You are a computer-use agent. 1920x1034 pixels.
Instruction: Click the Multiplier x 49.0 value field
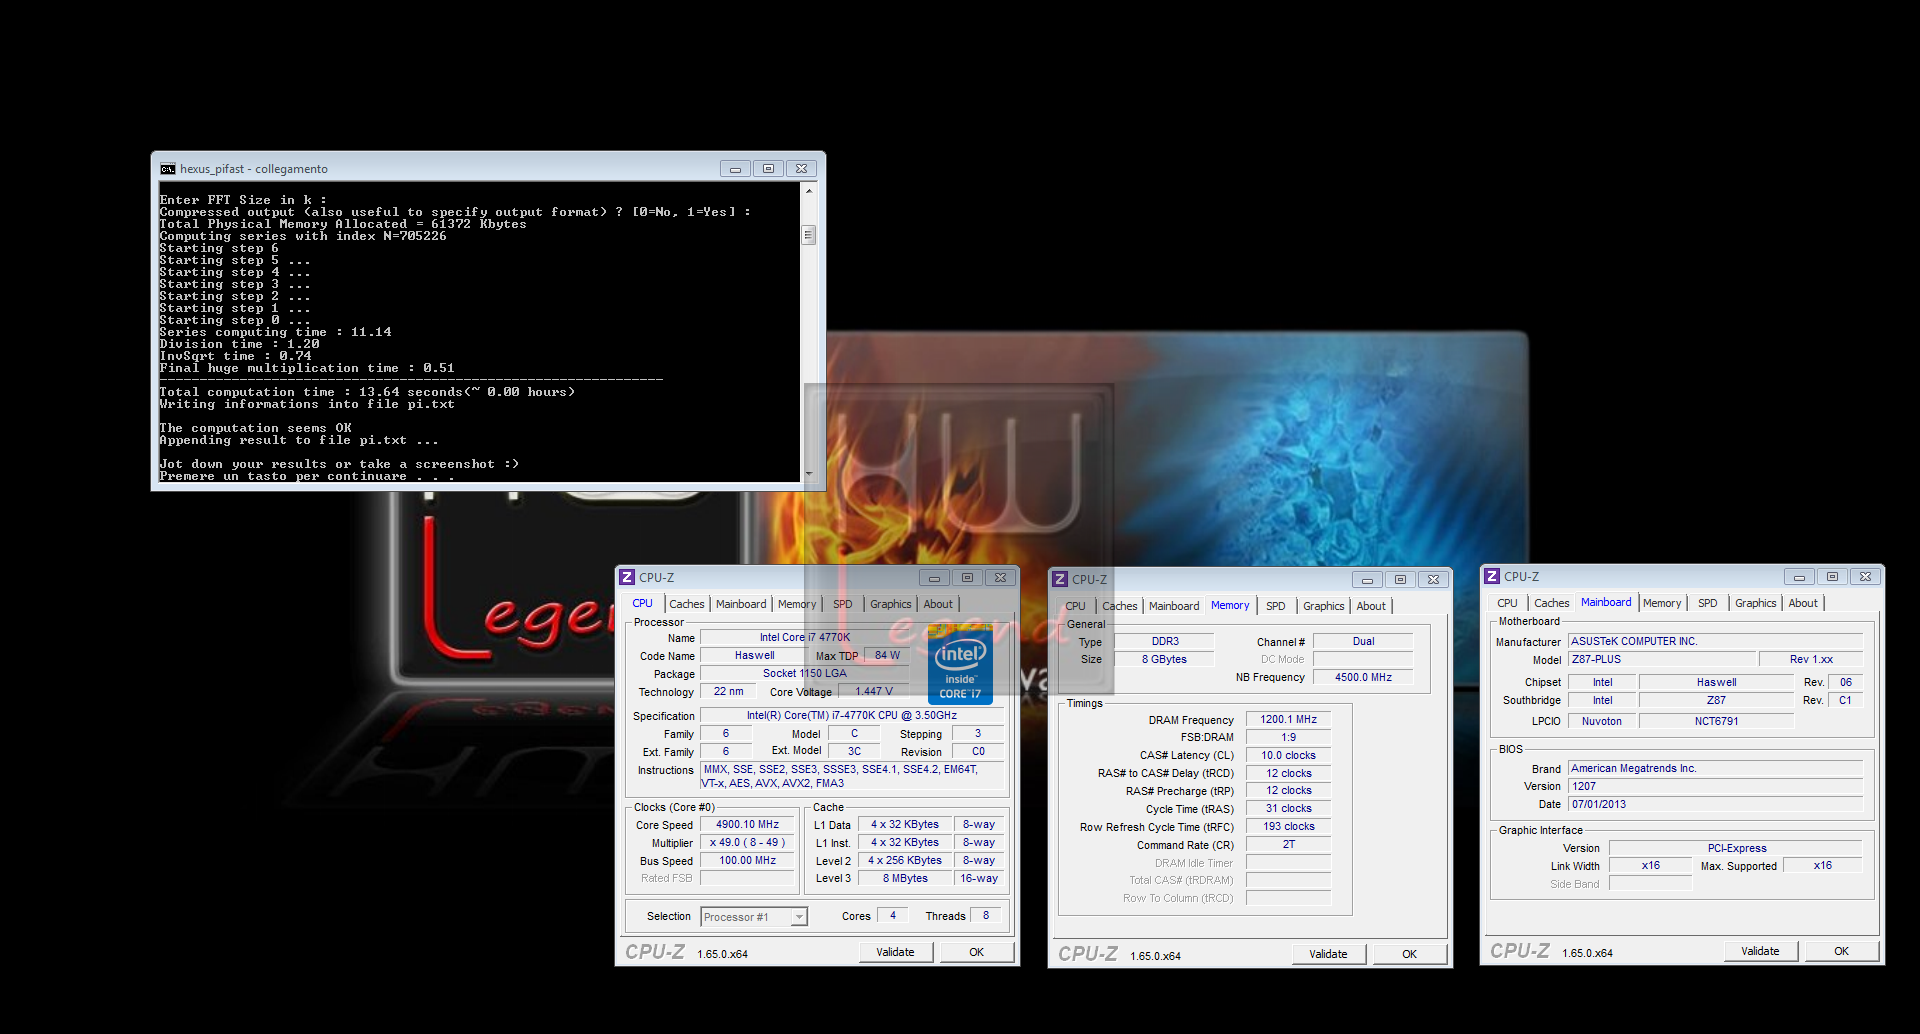(x=748, y=843)
